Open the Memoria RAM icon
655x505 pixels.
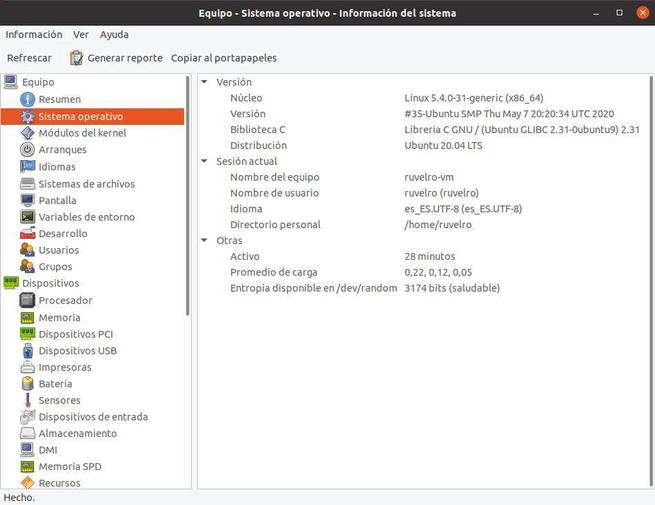(28, 317)
